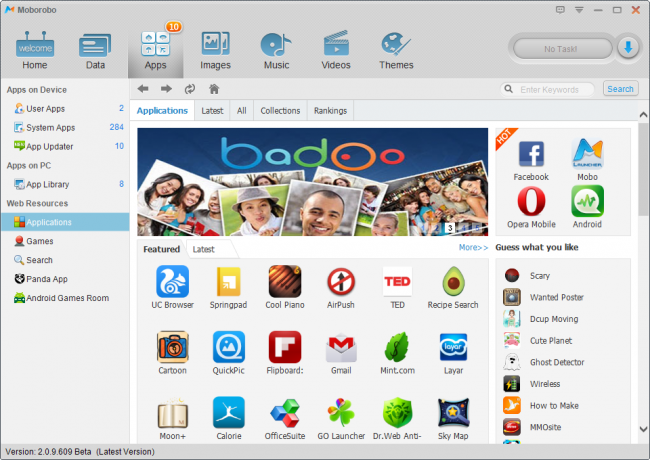Open the Collections tab
The width and height of the screenshot is (650, 460).
pos(280,111)
